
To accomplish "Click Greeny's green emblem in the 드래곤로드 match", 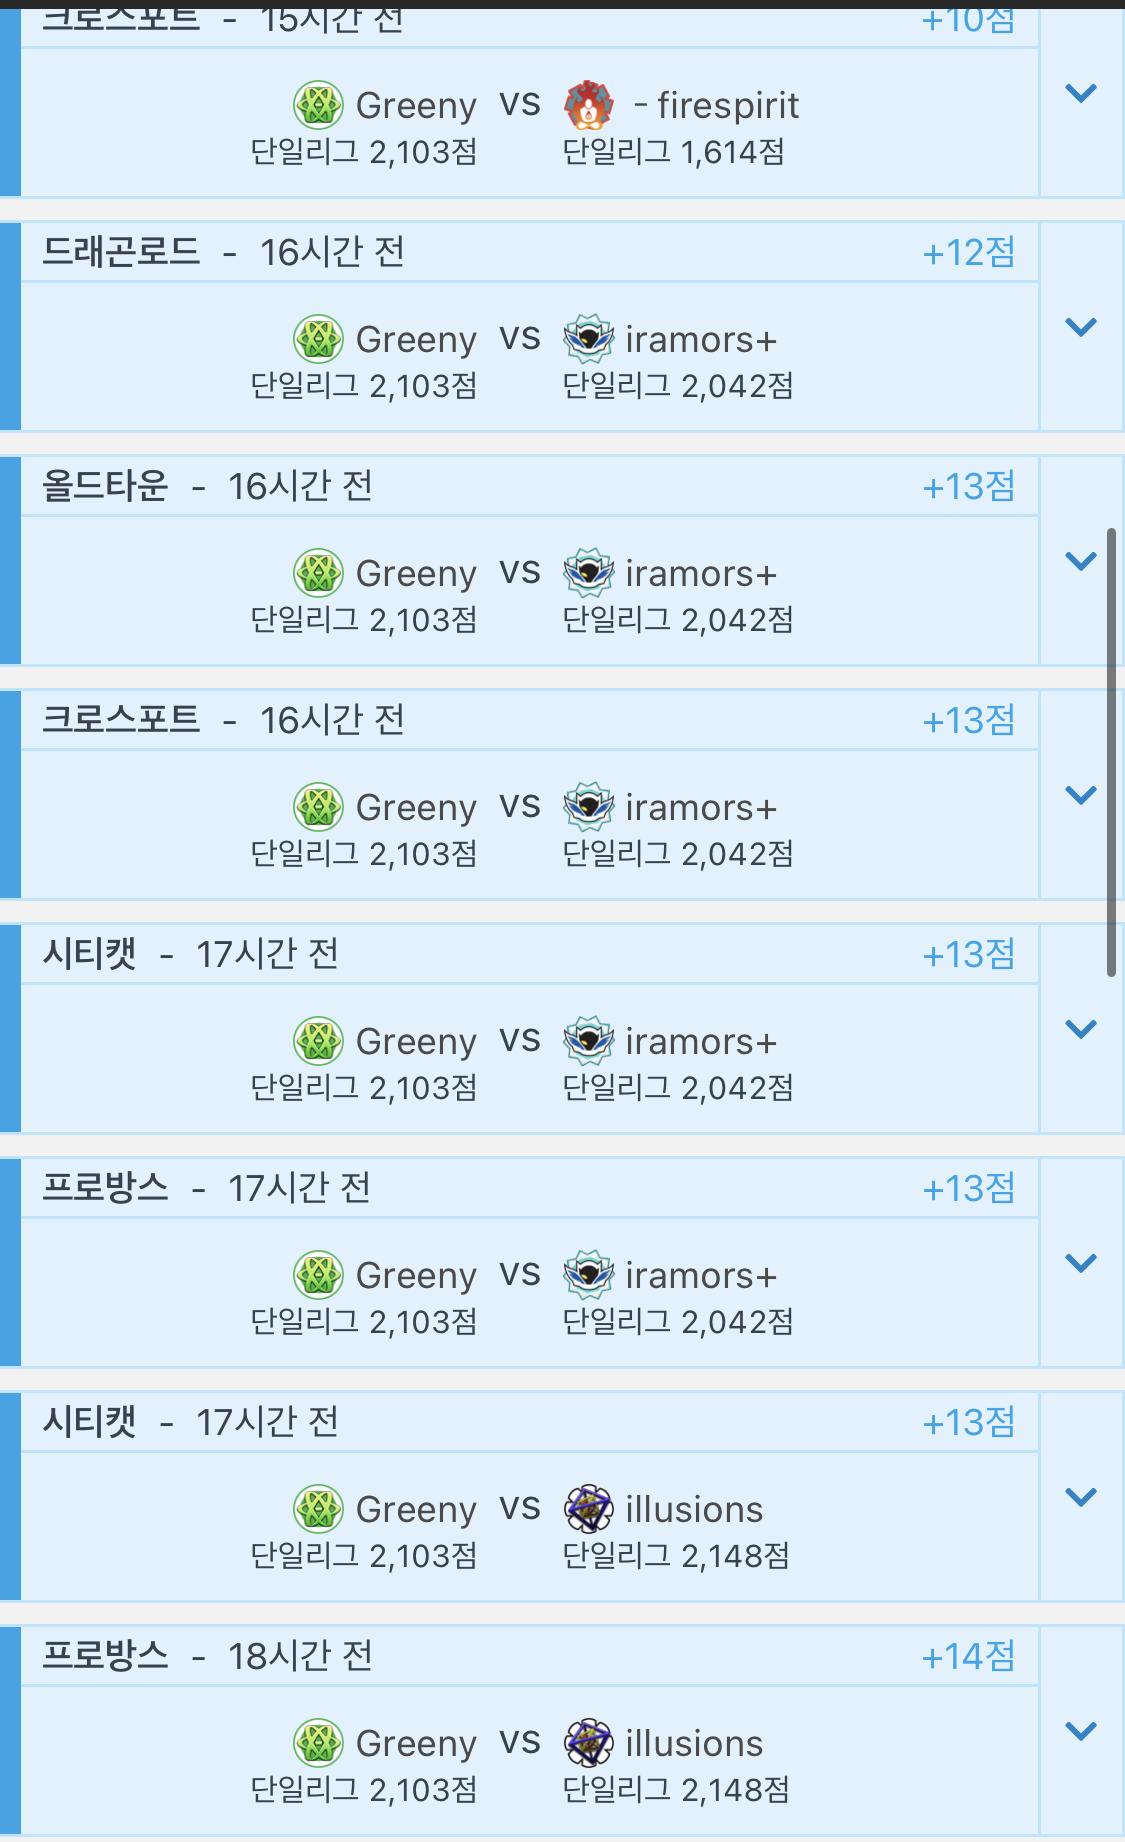I will pyautogui.click(x=318, y=339).
